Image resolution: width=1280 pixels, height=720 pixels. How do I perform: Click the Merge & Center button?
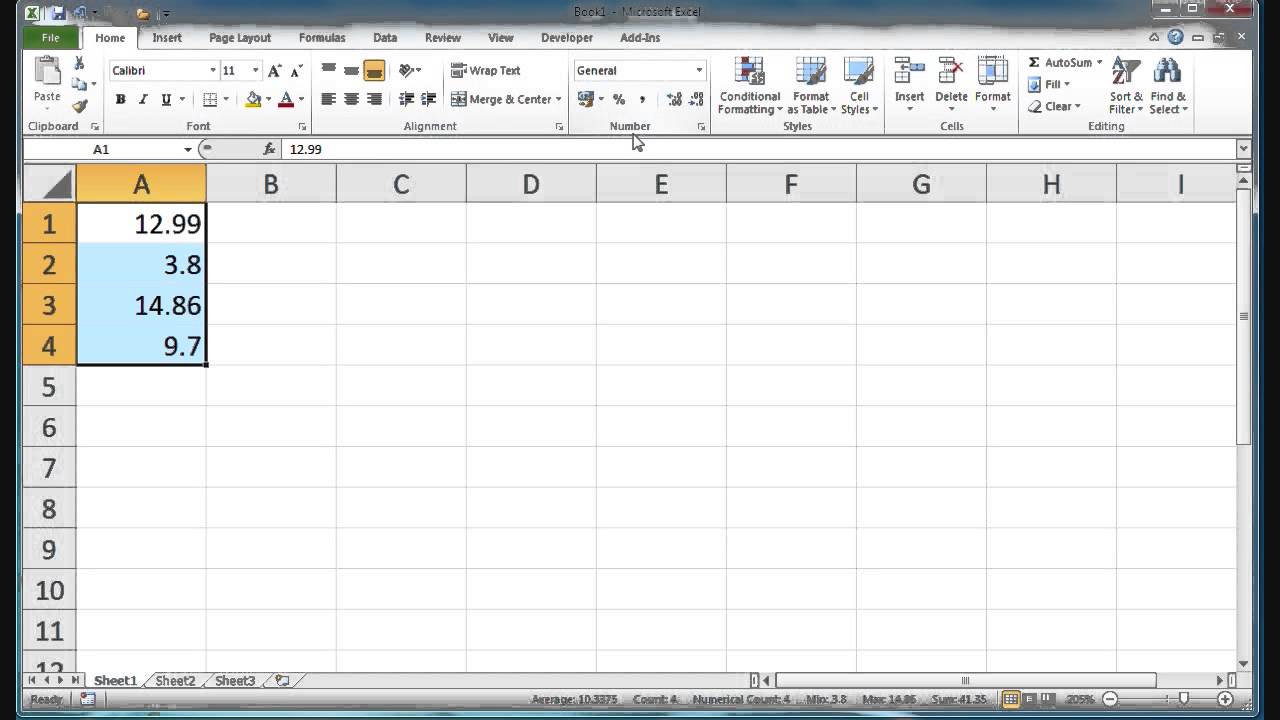[x=501, y=99]
